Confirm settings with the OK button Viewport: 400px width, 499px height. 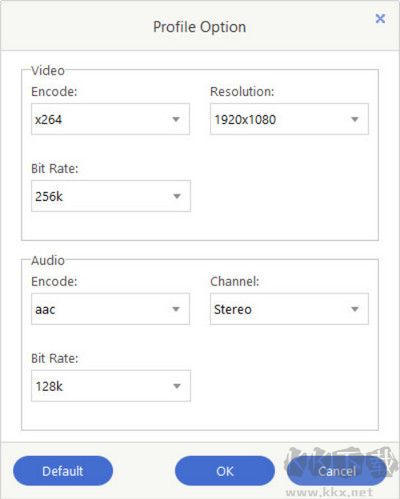pos(225,471)
